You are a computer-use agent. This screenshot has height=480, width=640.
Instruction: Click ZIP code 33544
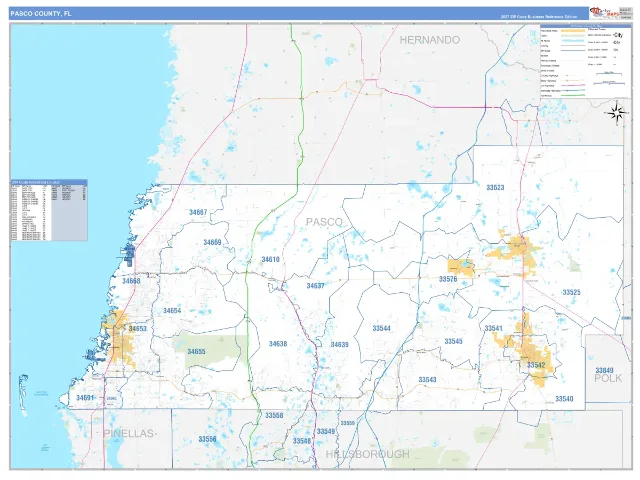pyautogui.click(x=381, y=328)
